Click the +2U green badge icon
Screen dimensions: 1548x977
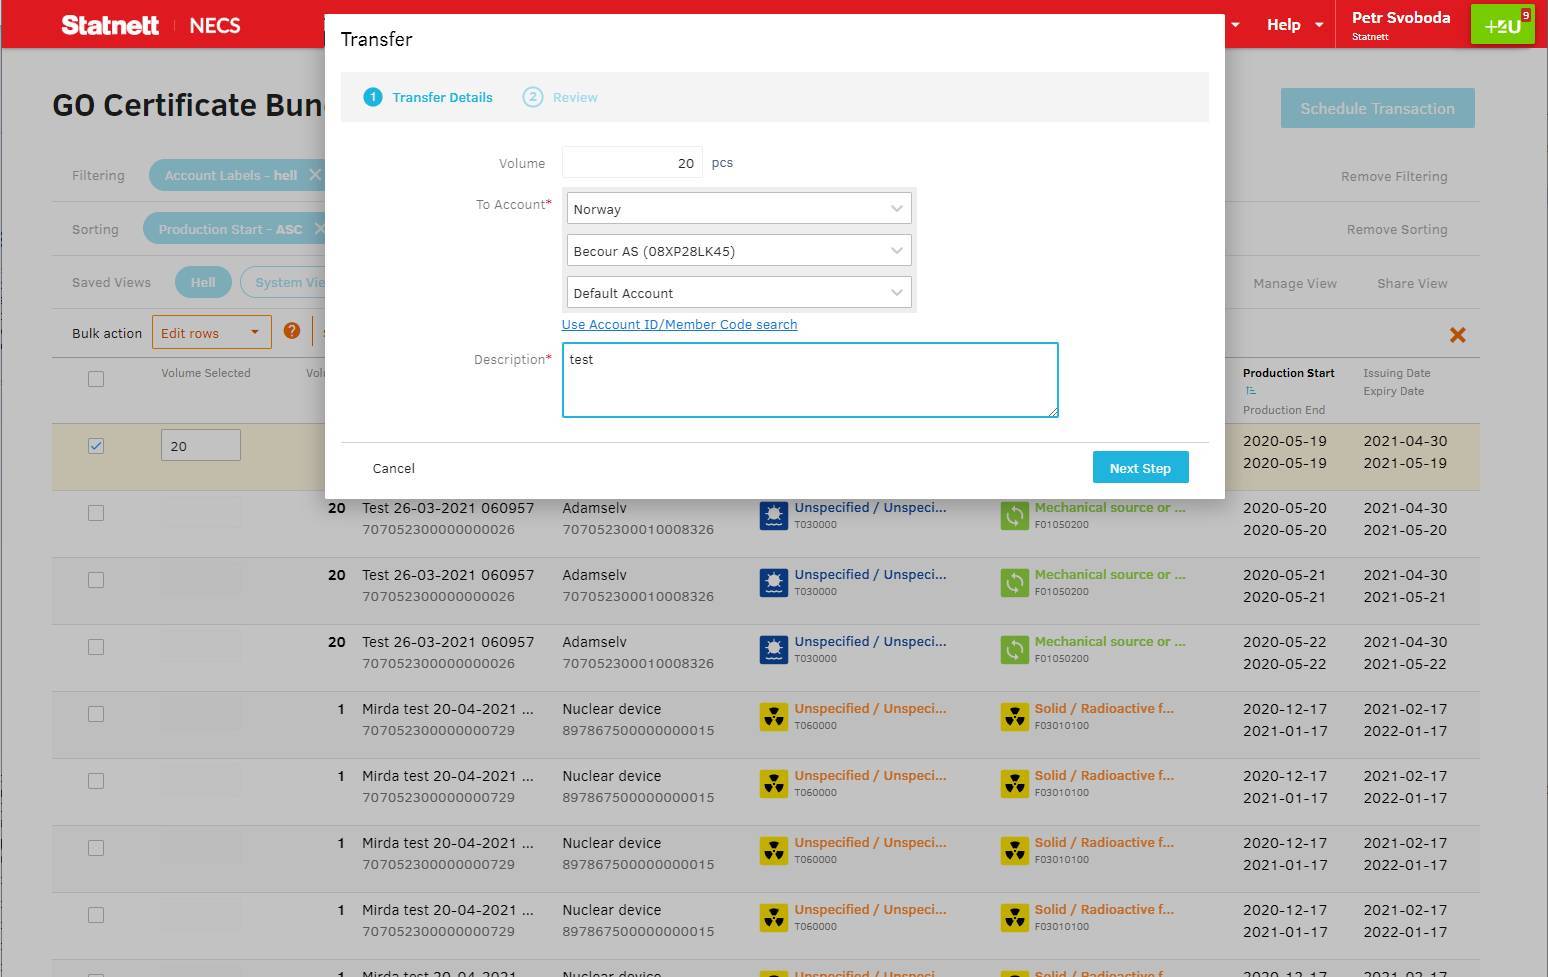[1502, 25]
